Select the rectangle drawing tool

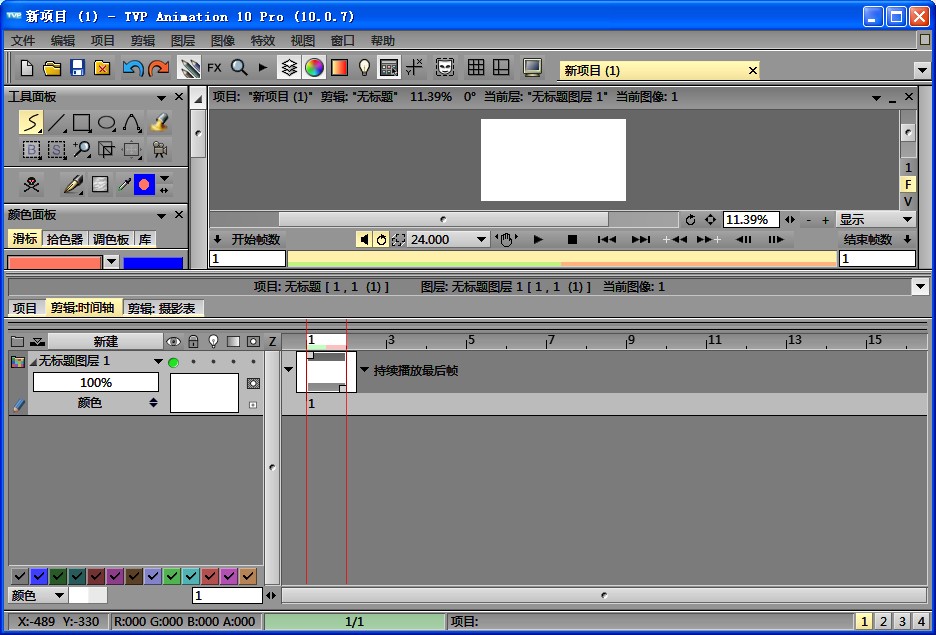pos(81,122)
